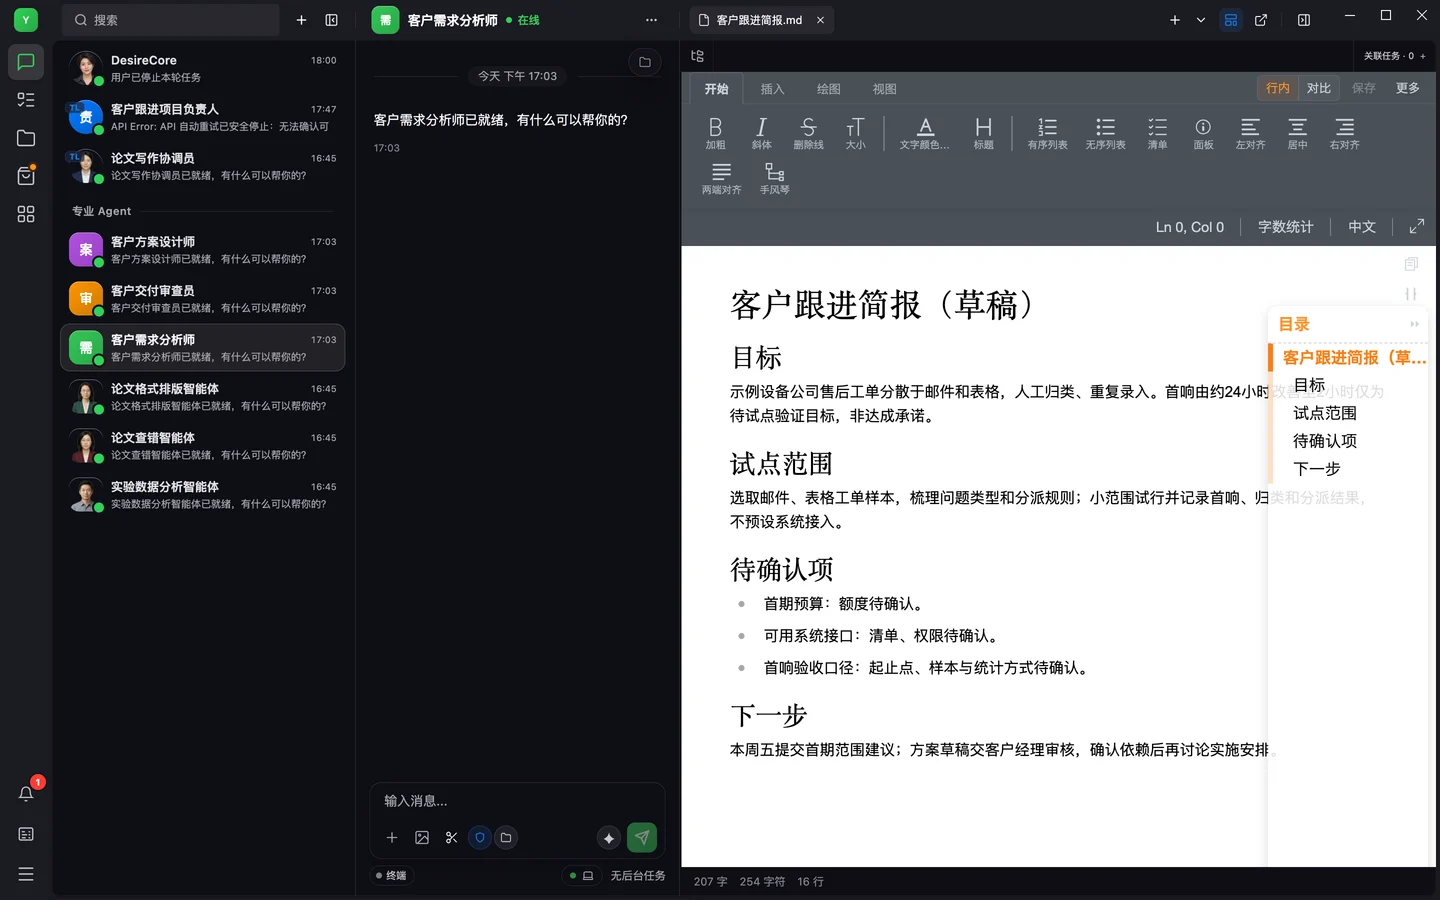Expand the tab list chevron in top bar
The width and height of the screenshot is (1440, 900).
click(x=1201, y=20)
